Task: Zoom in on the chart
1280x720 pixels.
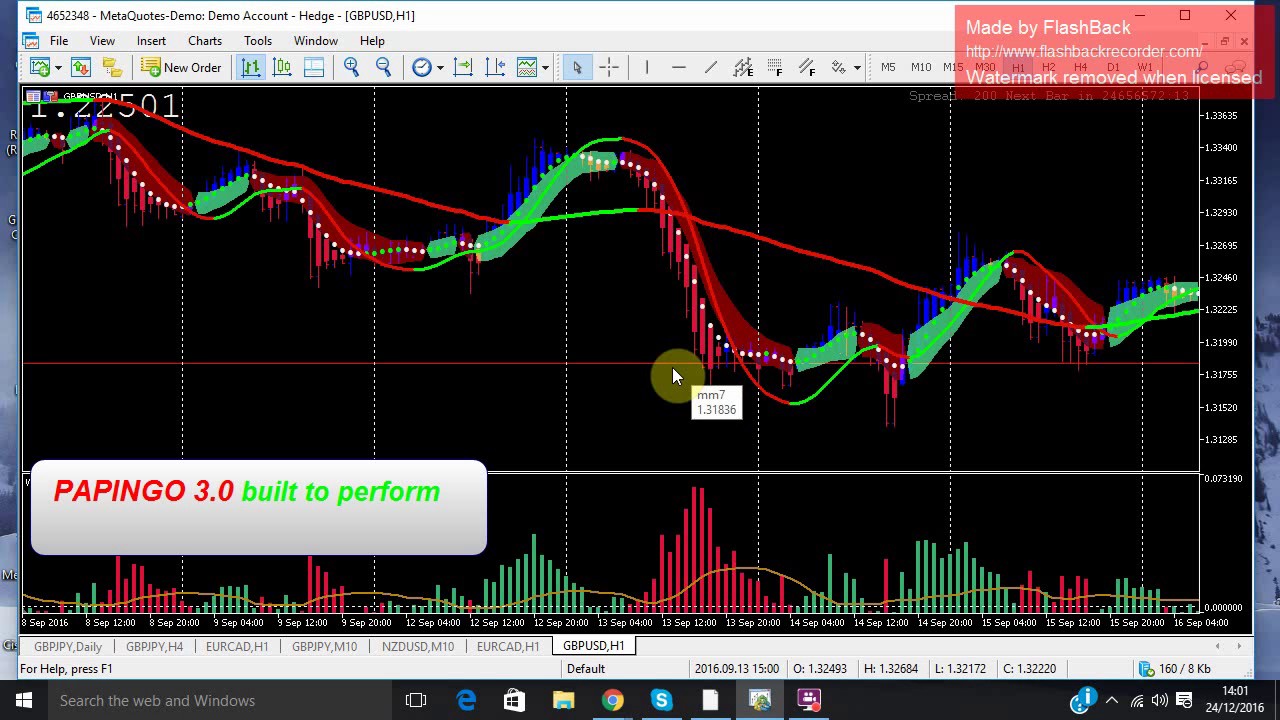Action: click(x=351, y=67)
